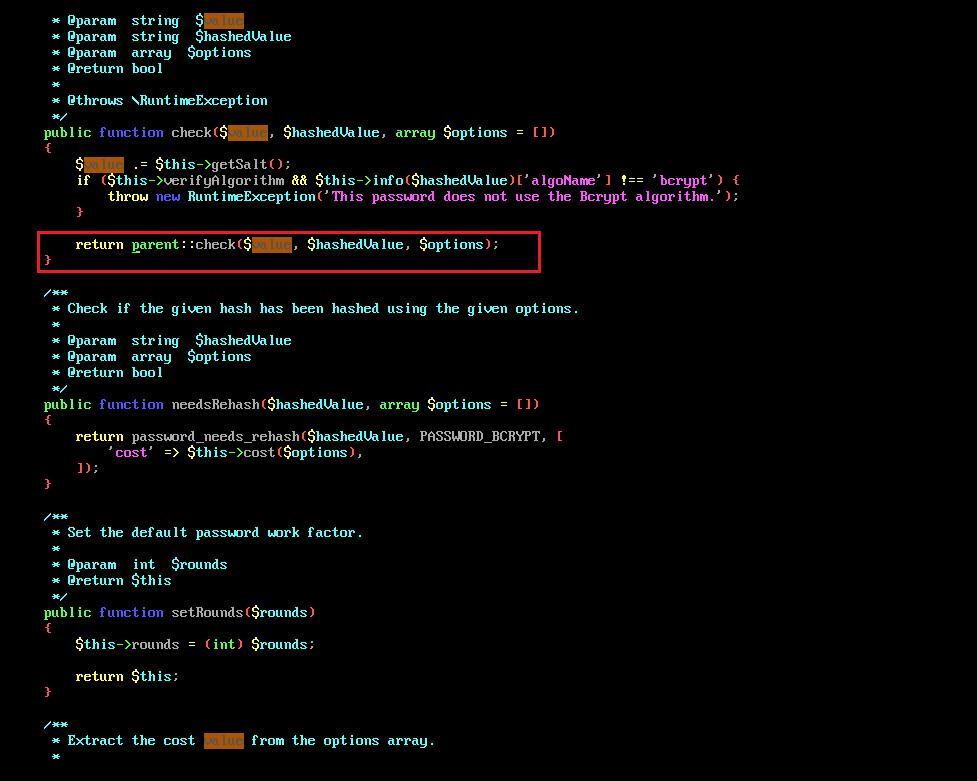The image size is (977, 781).
Task: Click the password_needs_rehash function call
Action: (215, 436)
